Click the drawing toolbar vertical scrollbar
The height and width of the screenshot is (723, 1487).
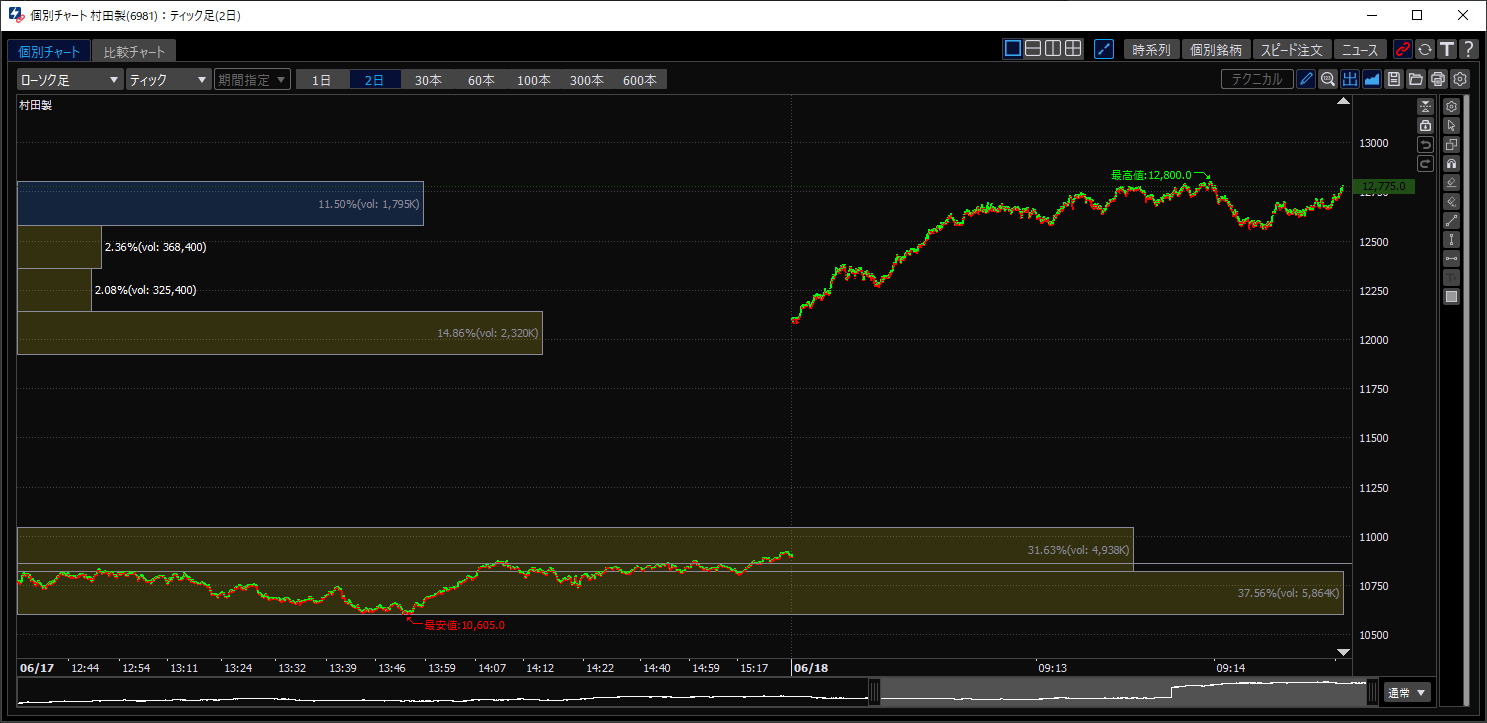pyautogui.click(x=1467, y=400)
